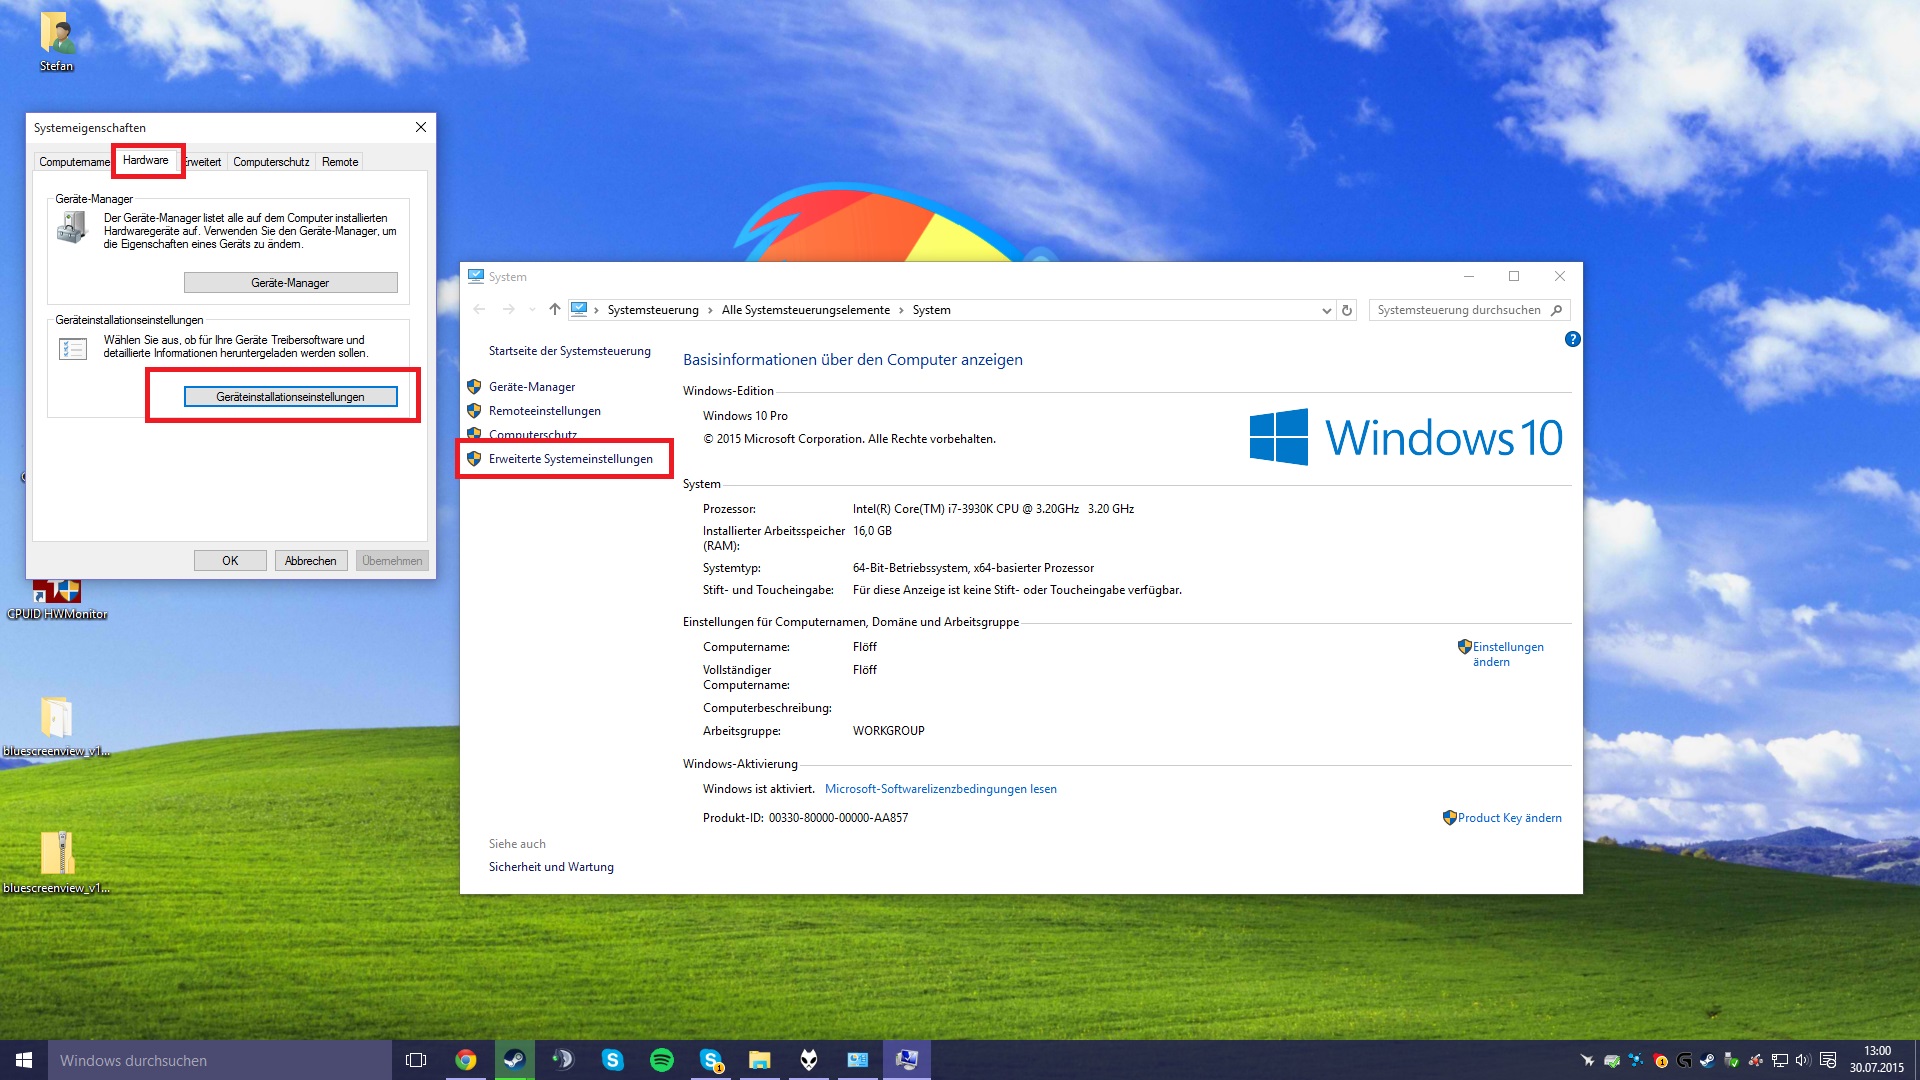Open the Task View icon on taskbar
Screen dimensions: 1920x1080
pos(416,1060)
